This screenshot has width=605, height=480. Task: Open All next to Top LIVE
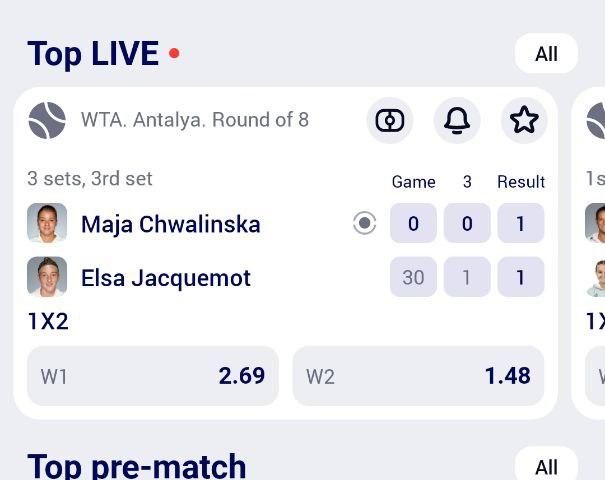pyautogui.click(x=546, y=54)
